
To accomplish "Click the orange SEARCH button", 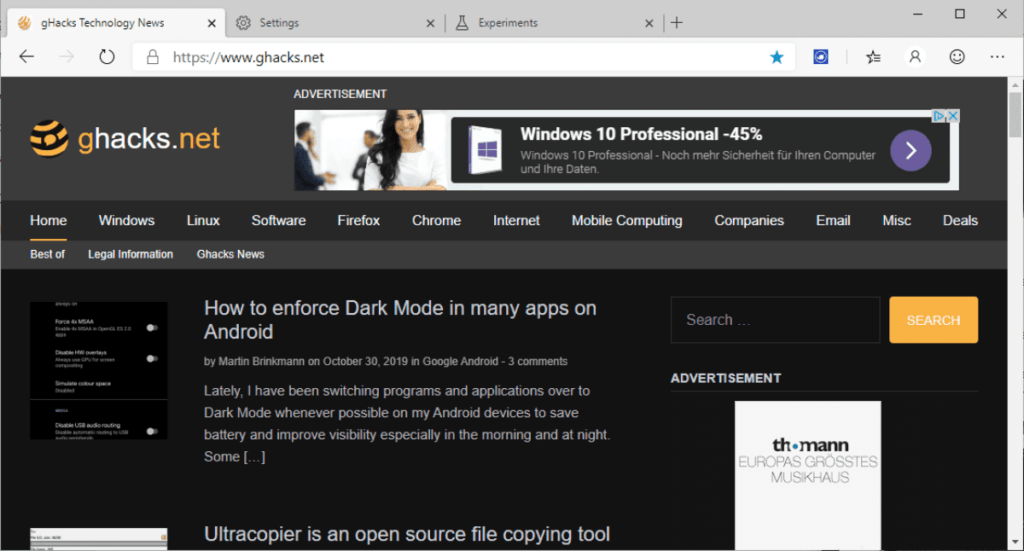I will 933,320.
